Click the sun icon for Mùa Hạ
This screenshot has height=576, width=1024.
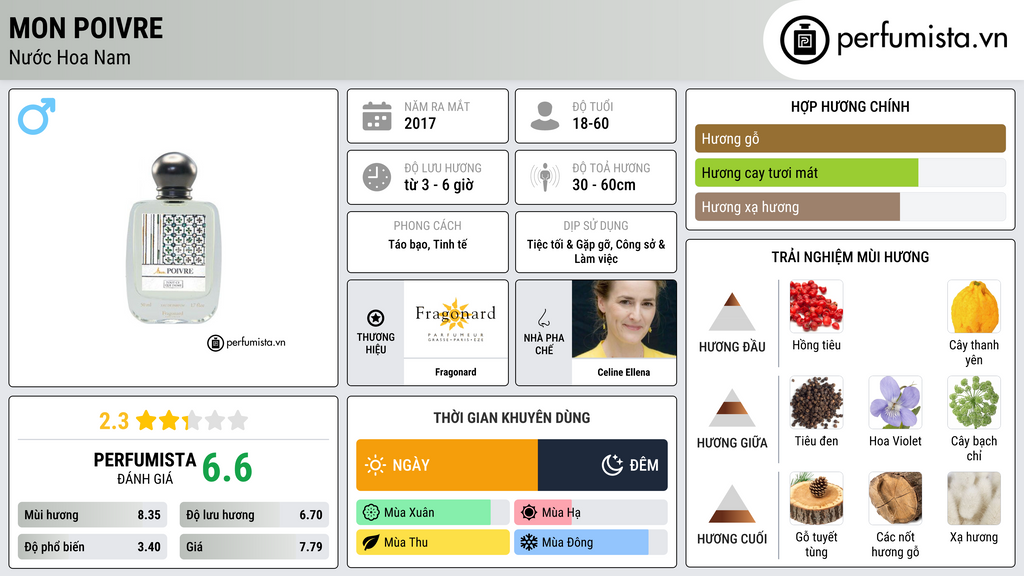[x=529, y=513]
